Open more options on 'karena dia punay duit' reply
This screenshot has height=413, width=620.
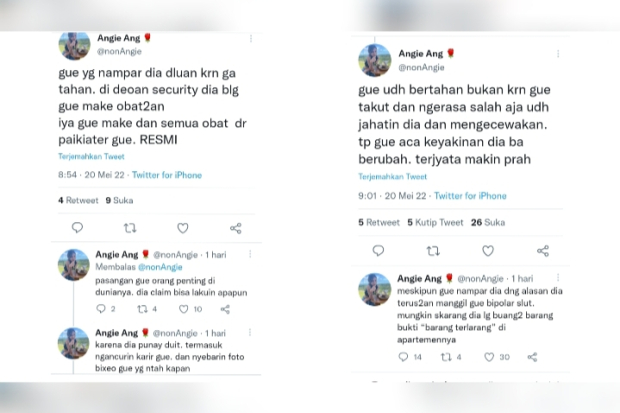coord(250,333)
